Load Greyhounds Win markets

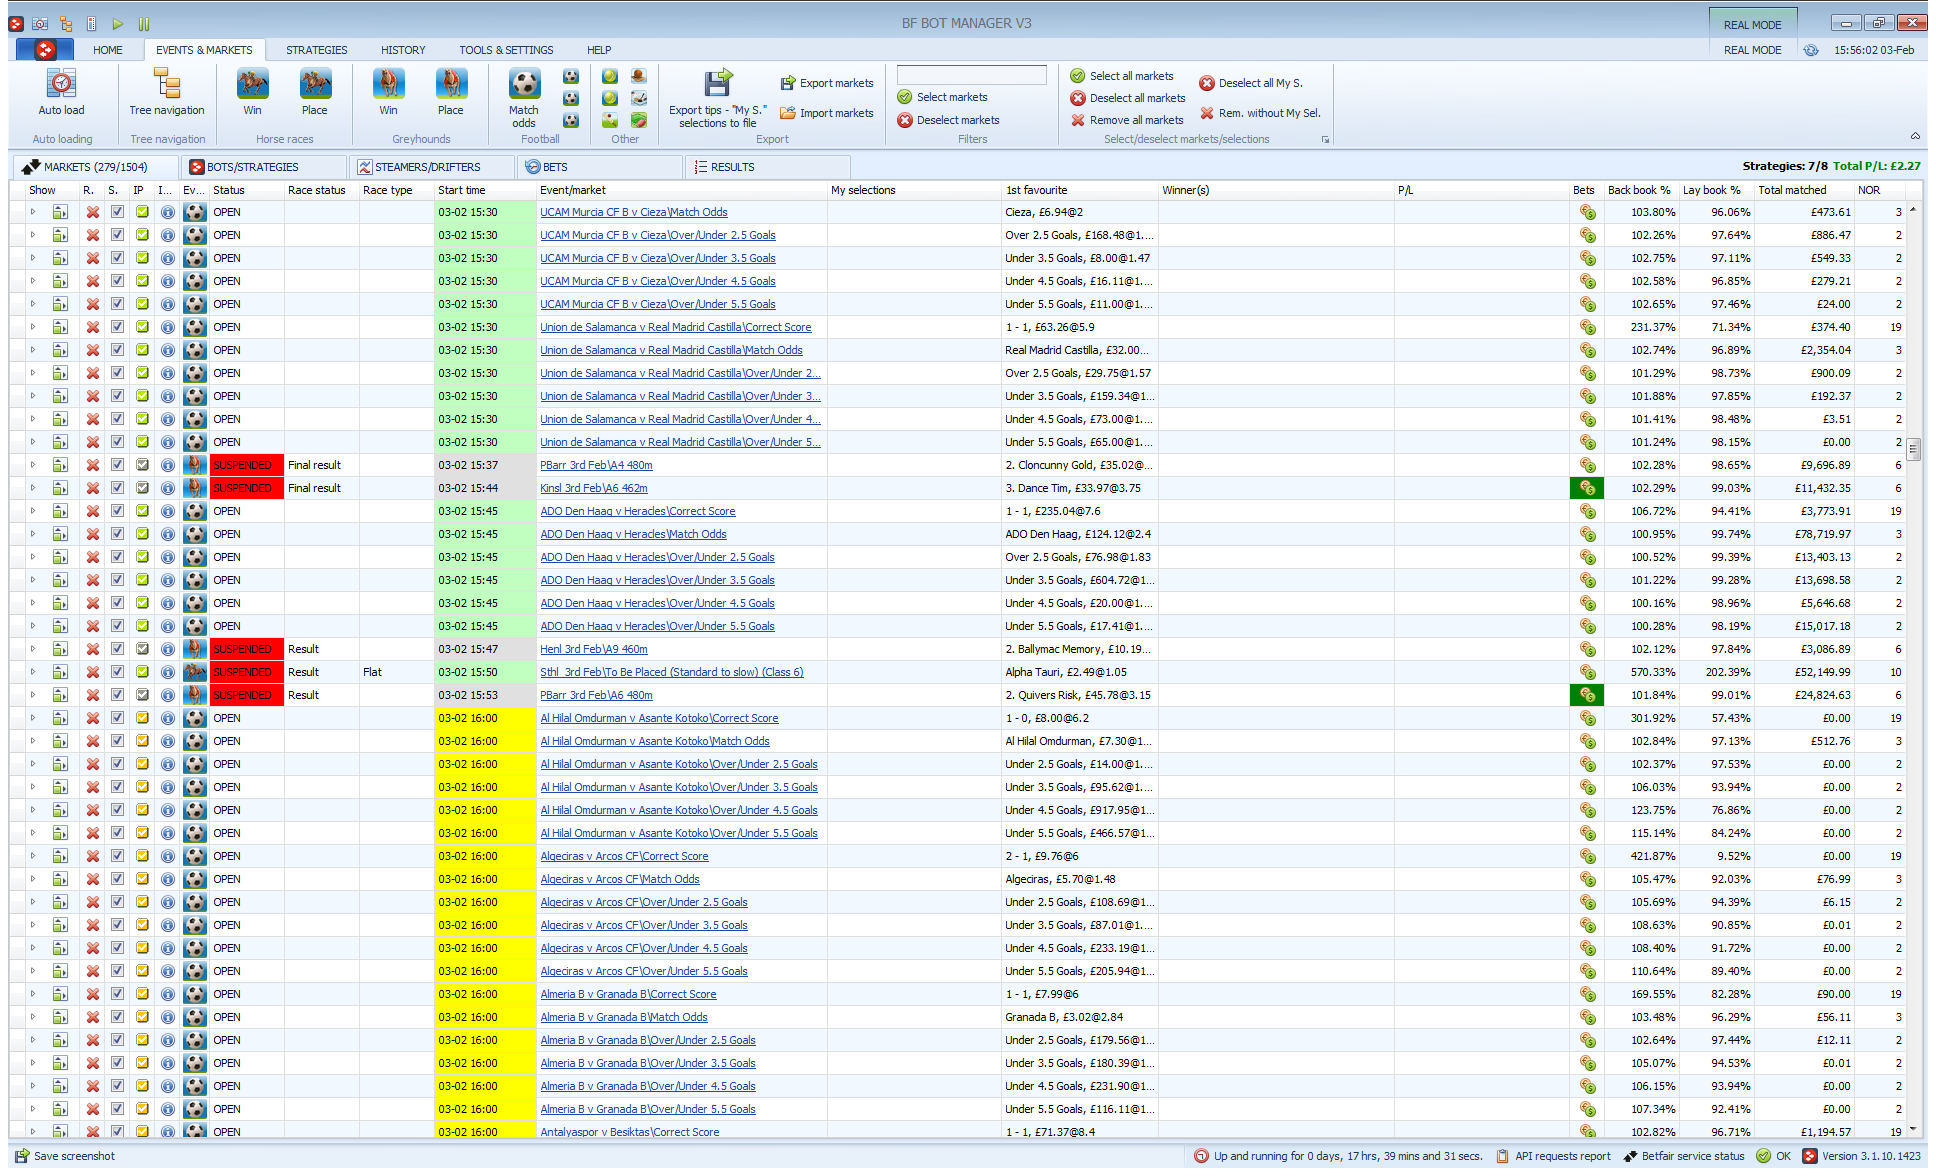(388, 93)
